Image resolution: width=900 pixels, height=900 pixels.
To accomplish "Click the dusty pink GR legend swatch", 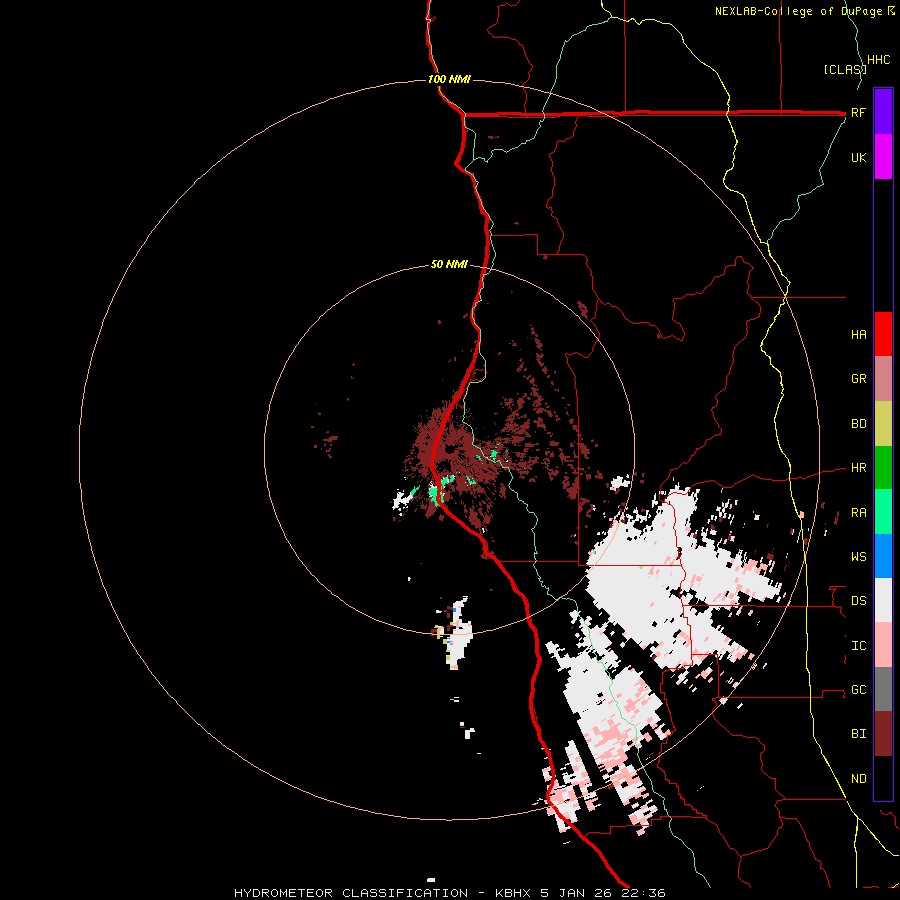I will point(883,379).
